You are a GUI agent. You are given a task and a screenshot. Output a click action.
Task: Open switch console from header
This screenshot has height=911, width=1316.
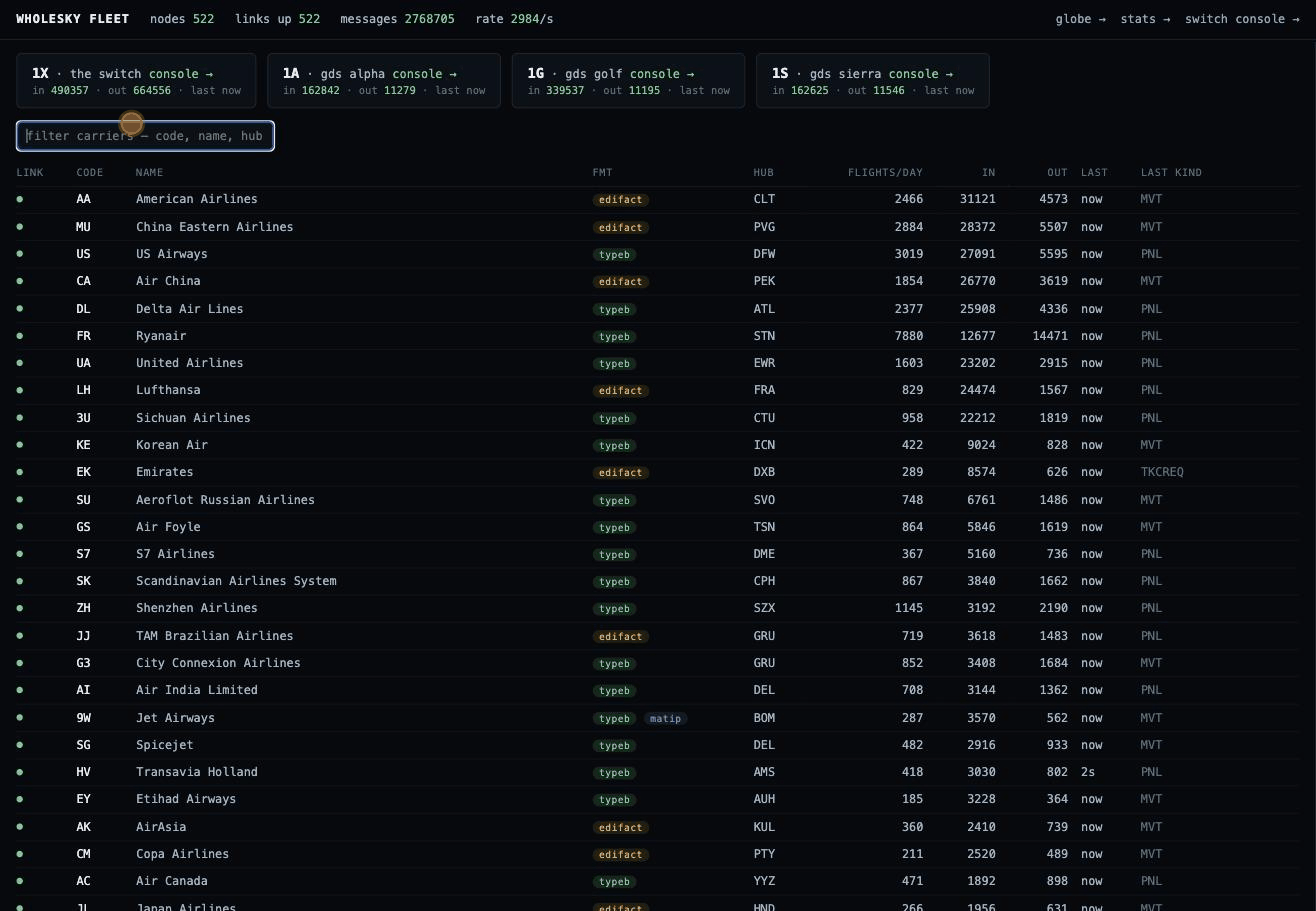tap(1242, 19)
